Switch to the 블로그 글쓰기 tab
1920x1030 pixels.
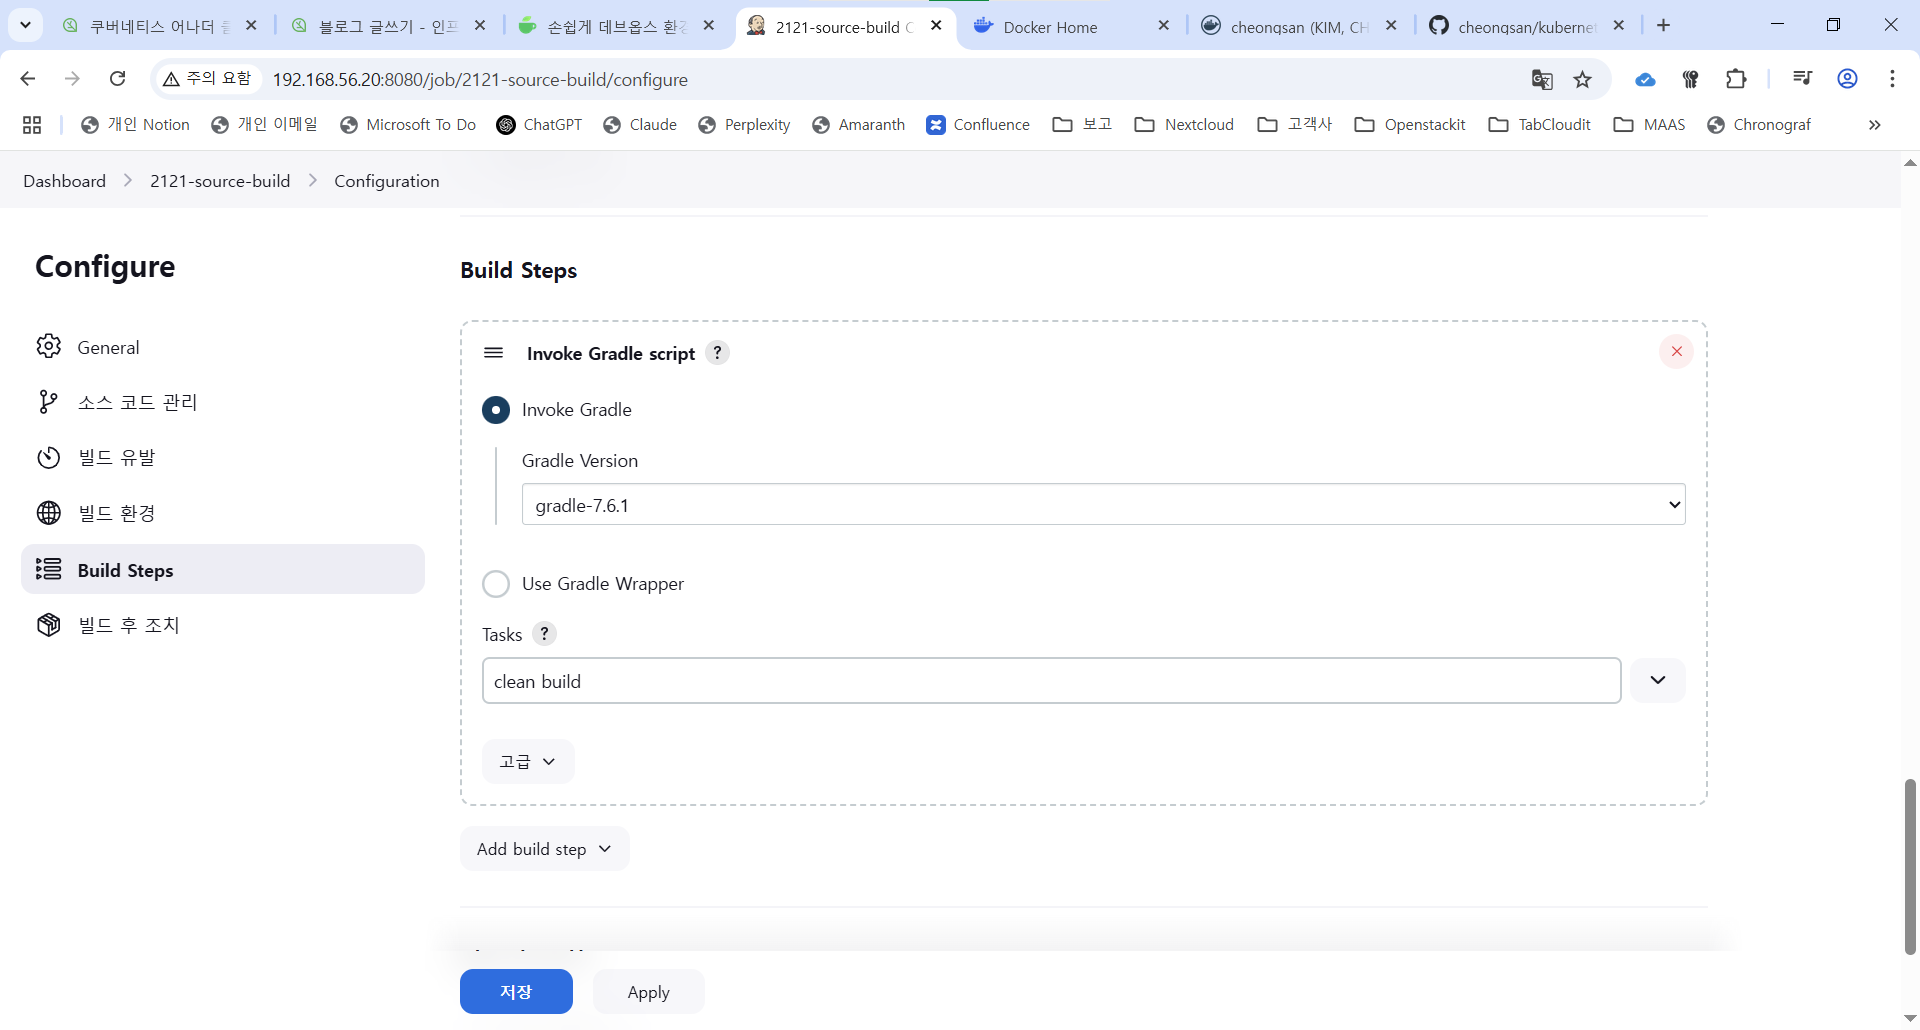389,27
